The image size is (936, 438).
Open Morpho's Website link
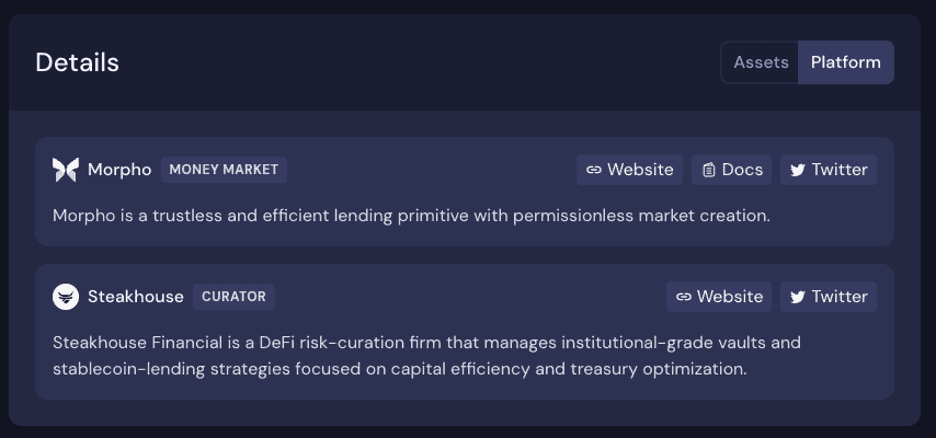tap(630, 170)
